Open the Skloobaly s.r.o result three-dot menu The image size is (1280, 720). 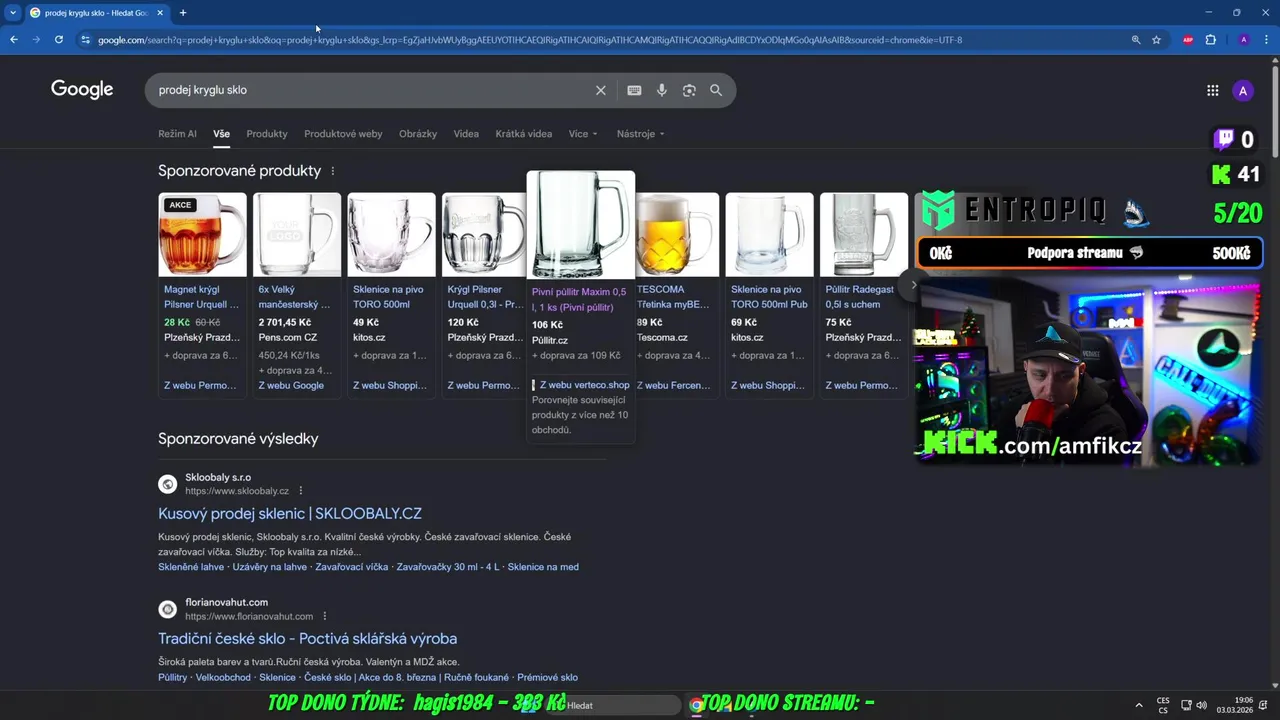tap(300, 491)
